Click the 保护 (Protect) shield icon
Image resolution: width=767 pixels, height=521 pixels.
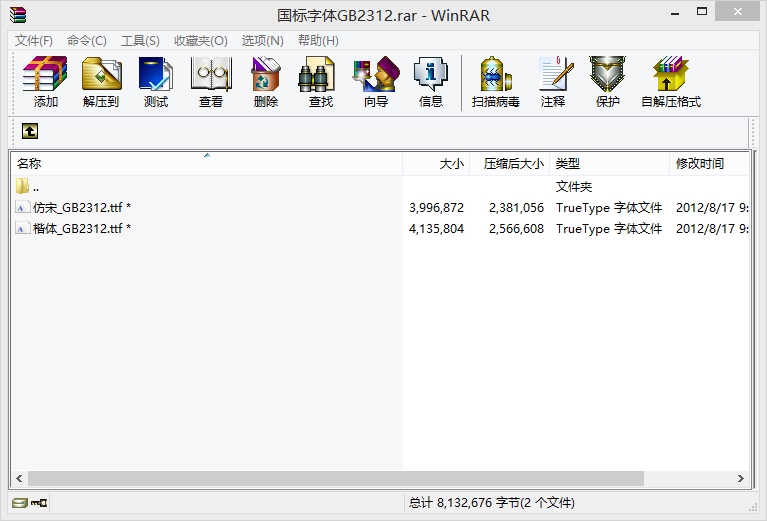607,74
